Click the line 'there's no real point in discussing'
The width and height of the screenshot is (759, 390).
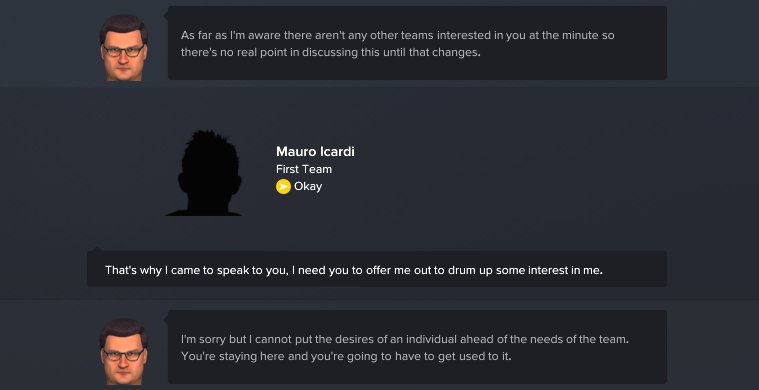pos(331,53)
